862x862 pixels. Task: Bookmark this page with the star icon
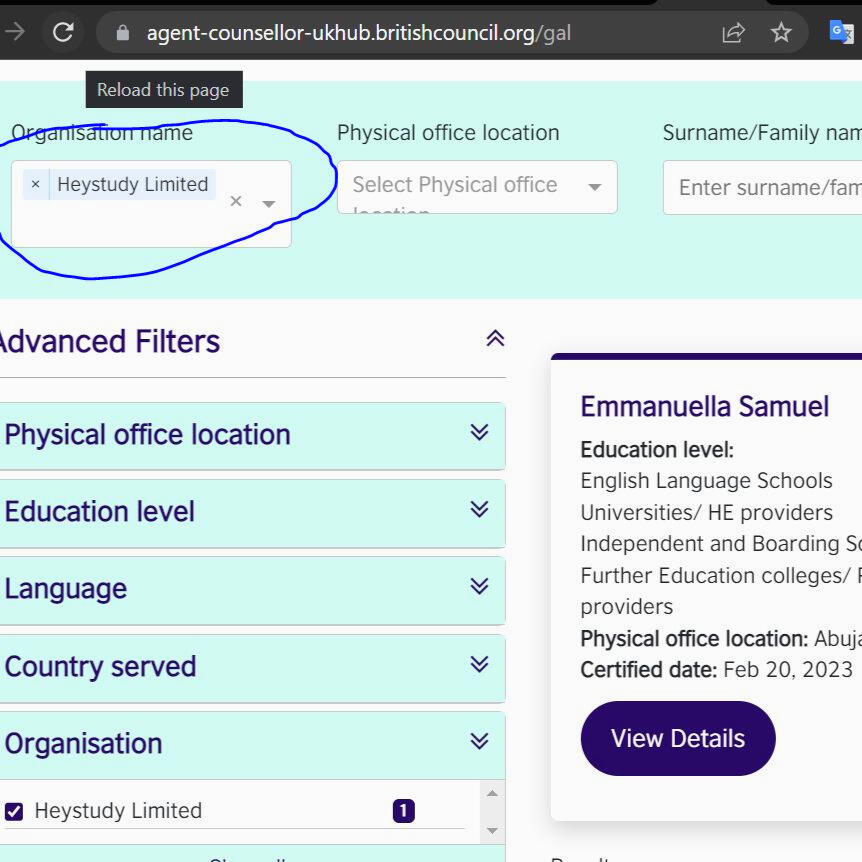(x=781, y=33)
